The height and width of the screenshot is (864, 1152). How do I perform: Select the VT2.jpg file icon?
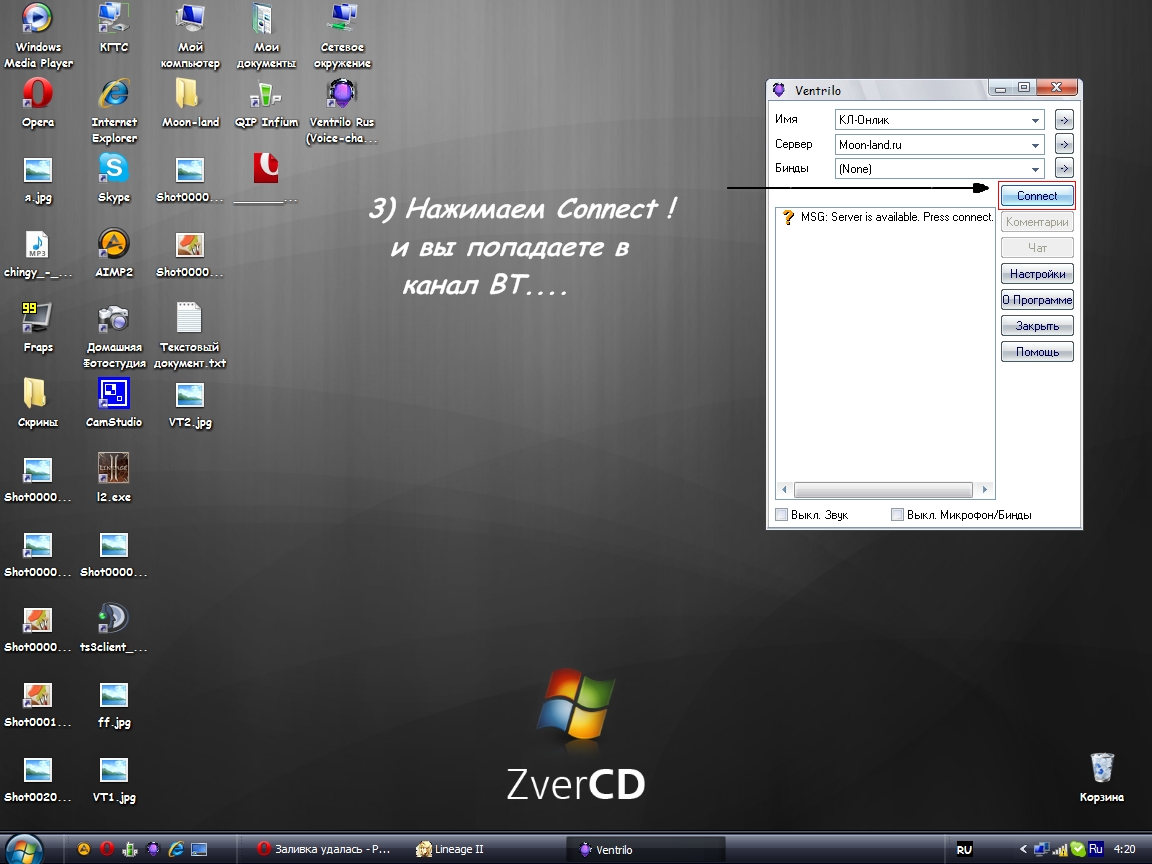(x=190, y=404)
